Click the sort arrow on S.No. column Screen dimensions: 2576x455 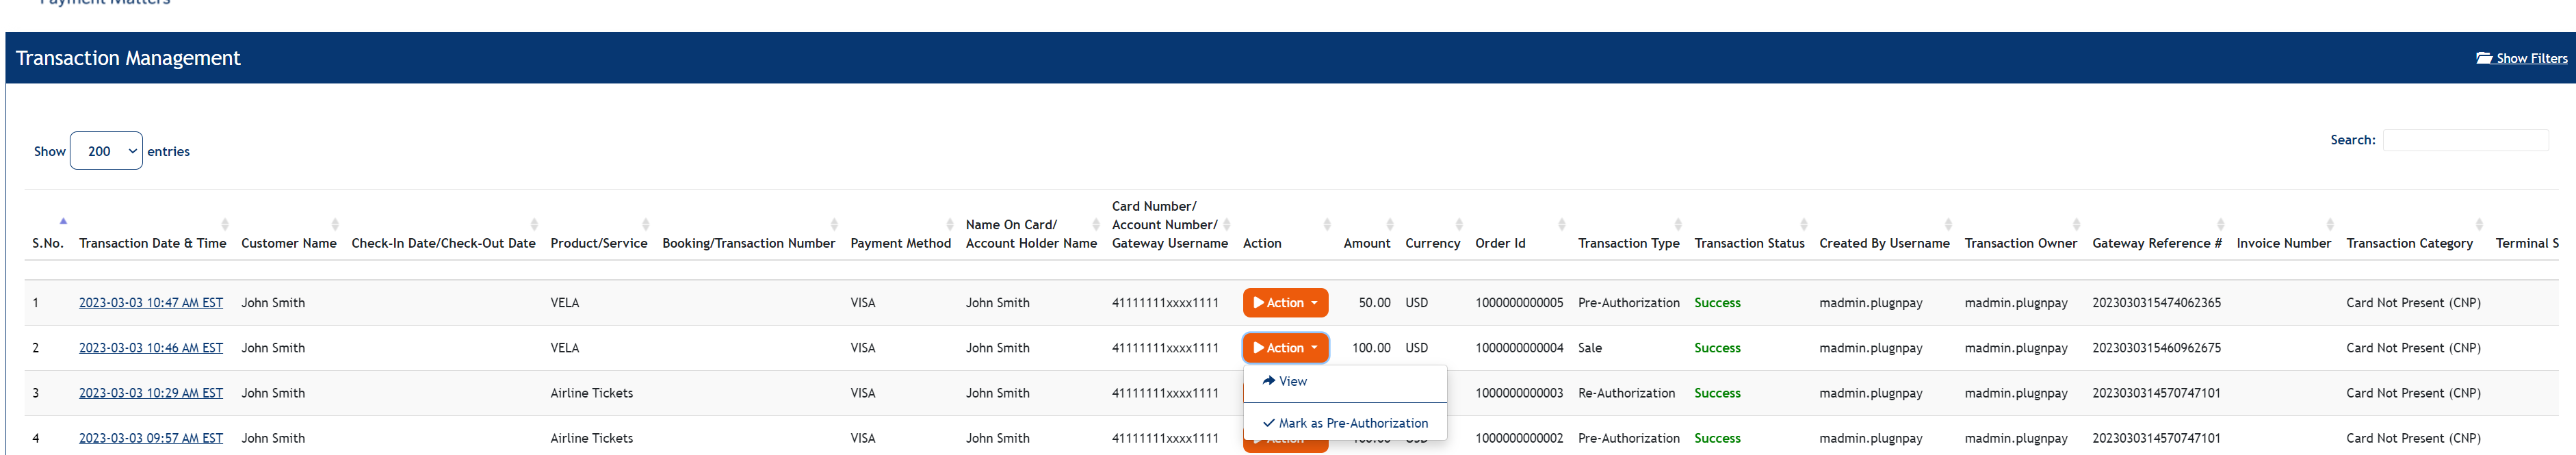(64, 222)
